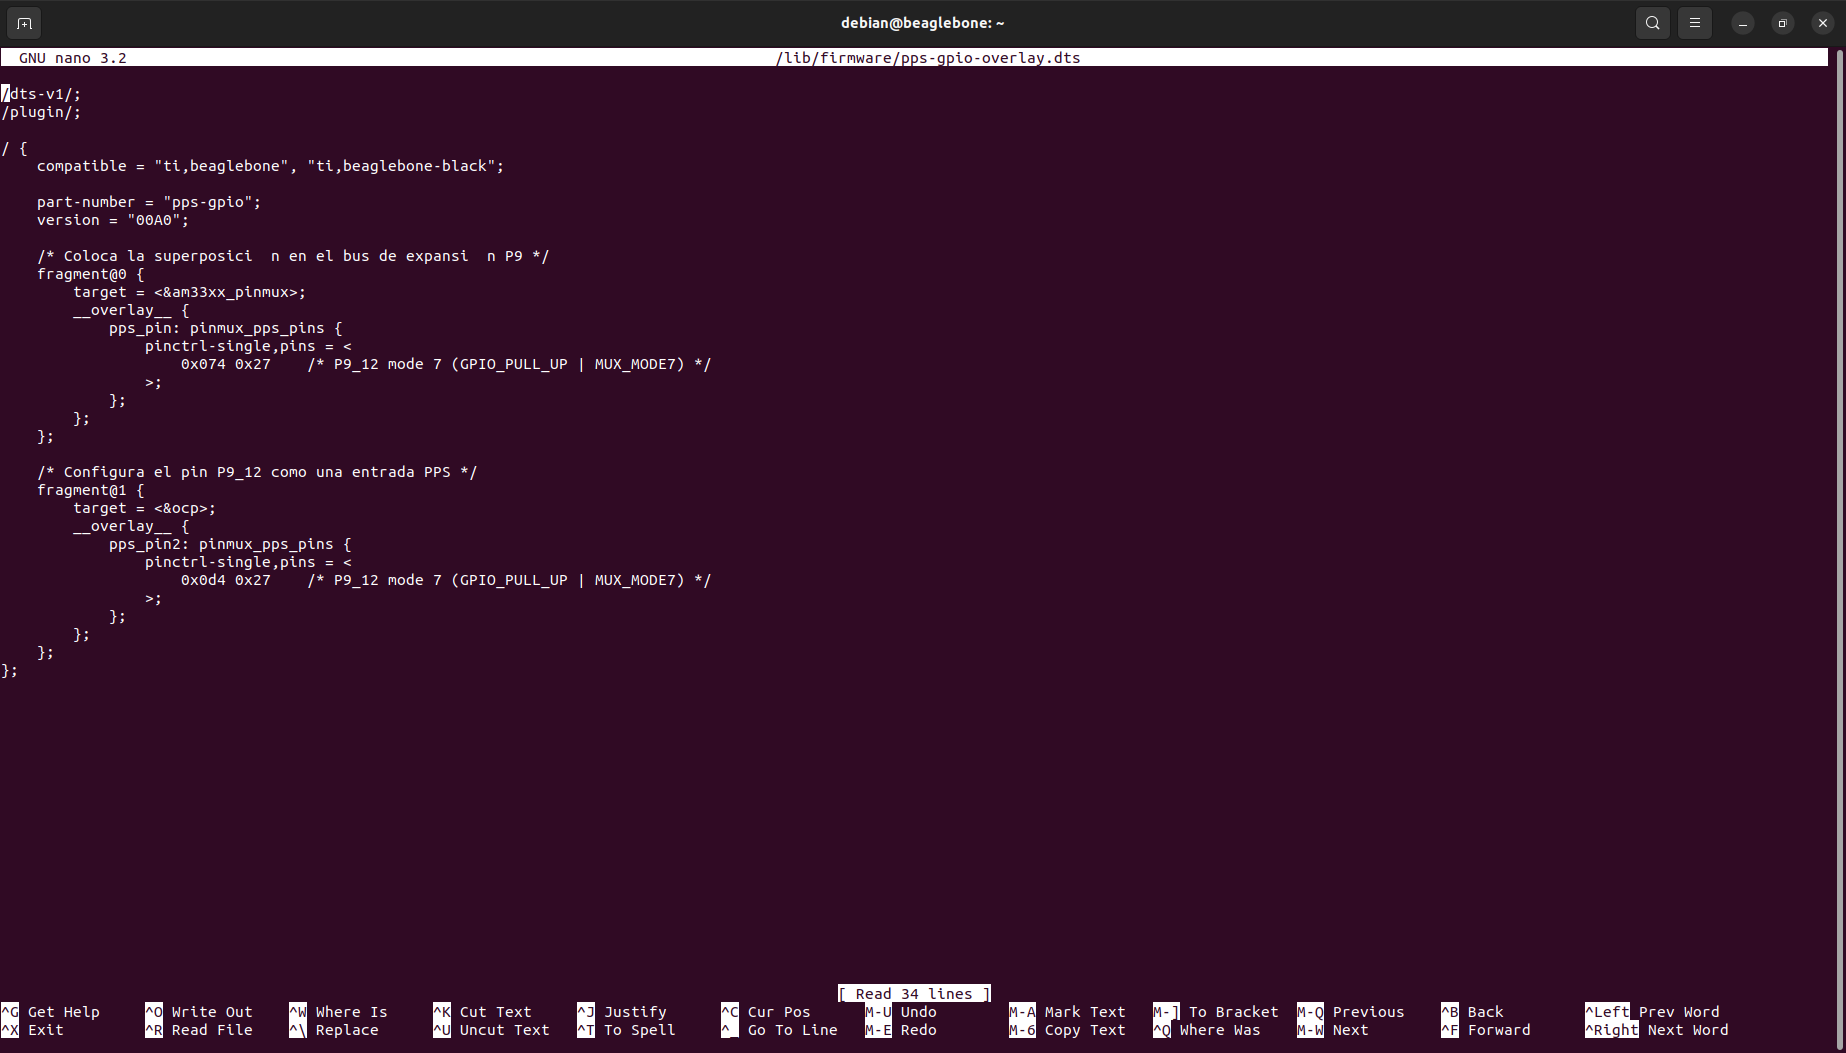This screenshot has height=1053, width=1846.
Task: Click the Uncut Text shortcut label
Action: point(504,1030)
